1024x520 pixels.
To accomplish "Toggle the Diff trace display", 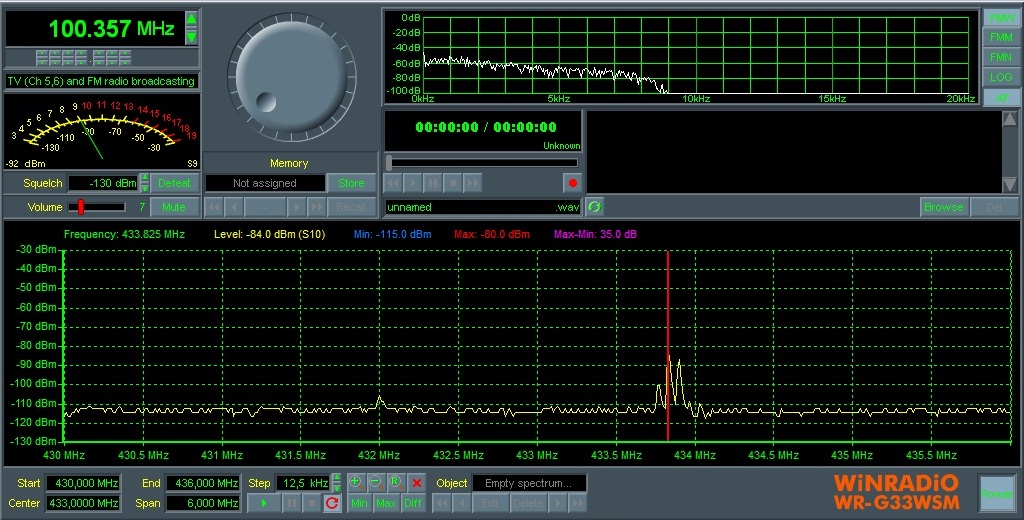I will 413,504.
